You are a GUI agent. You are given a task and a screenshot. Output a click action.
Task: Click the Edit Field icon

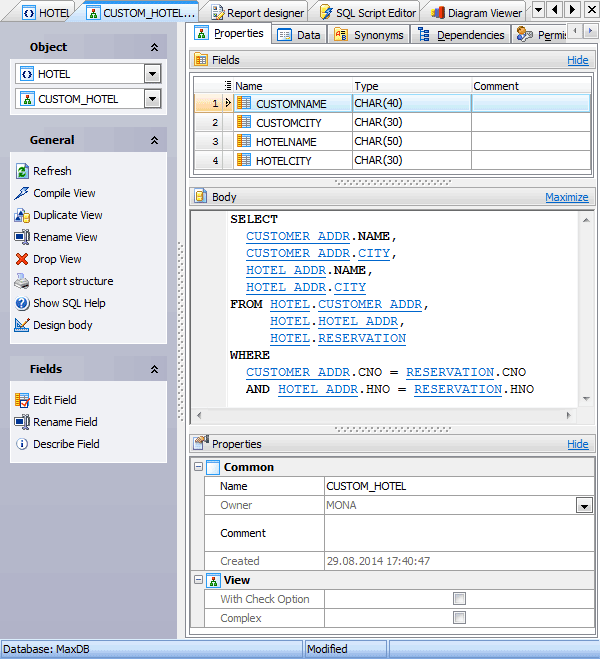point(22,400)
